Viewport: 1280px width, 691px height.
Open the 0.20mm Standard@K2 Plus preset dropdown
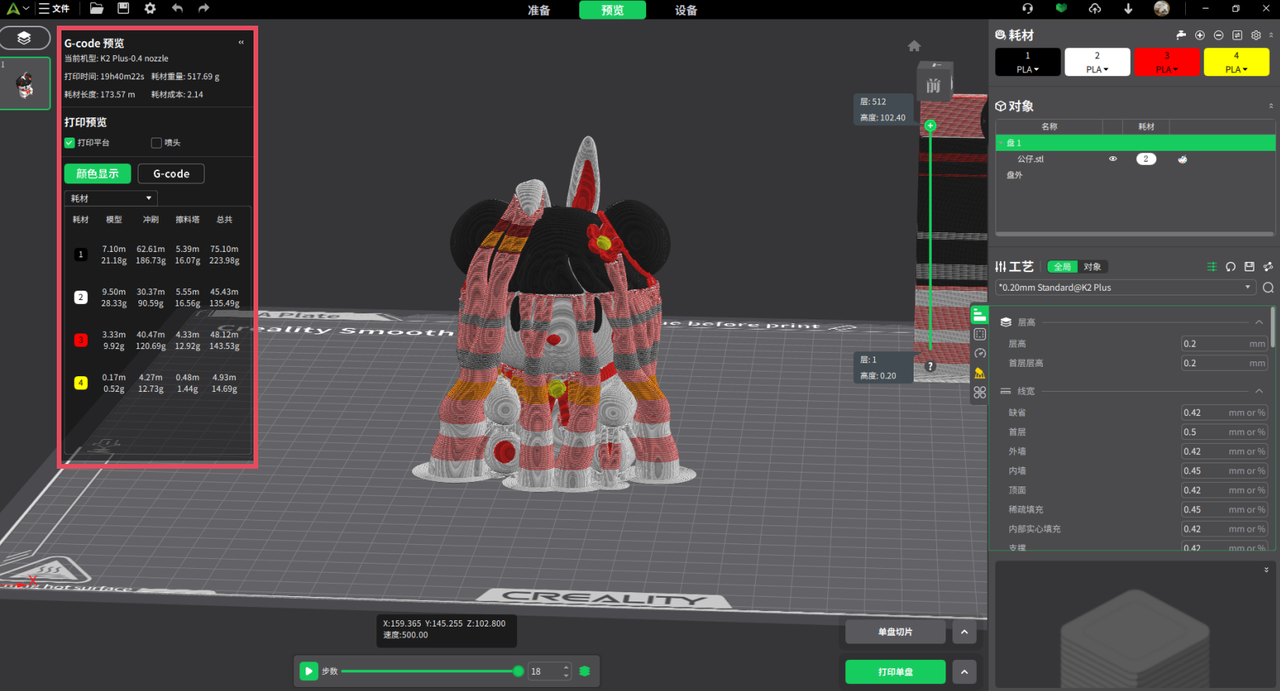click(x=1125, y=287)
